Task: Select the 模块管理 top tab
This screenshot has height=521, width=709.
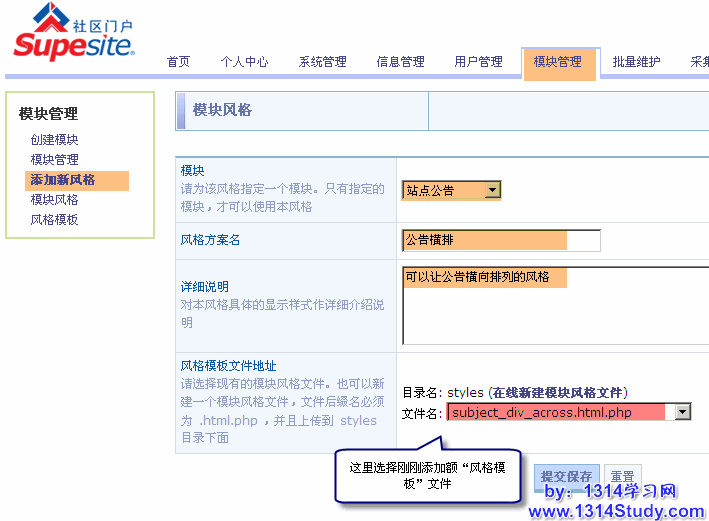Action: coord(557,62)
